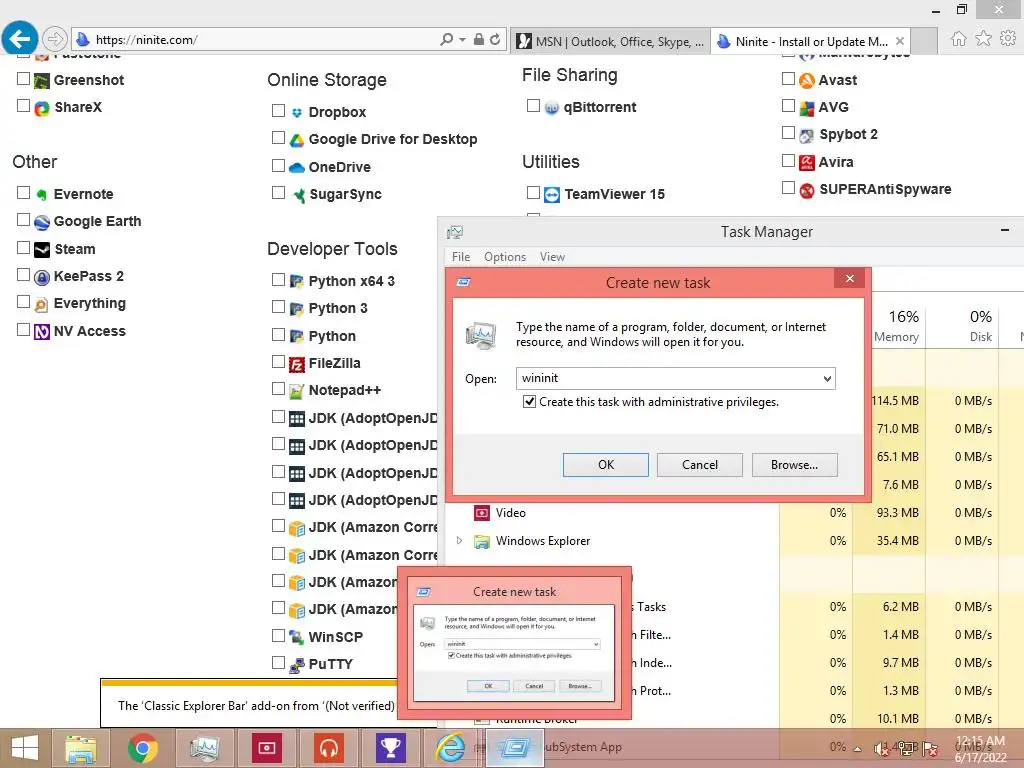Click the AVG logo icon
Screen dimensions: 1024x768
coord(807,108)
